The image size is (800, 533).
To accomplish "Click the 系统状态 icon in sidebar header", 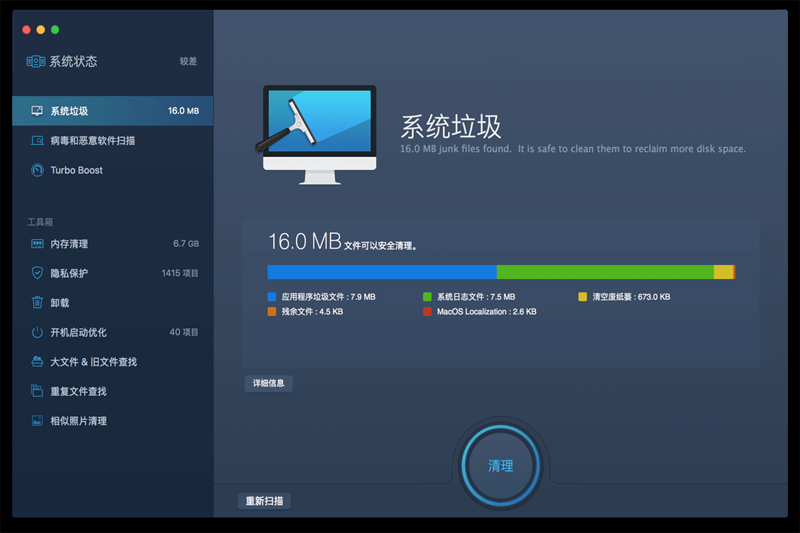I will point(36,61).
